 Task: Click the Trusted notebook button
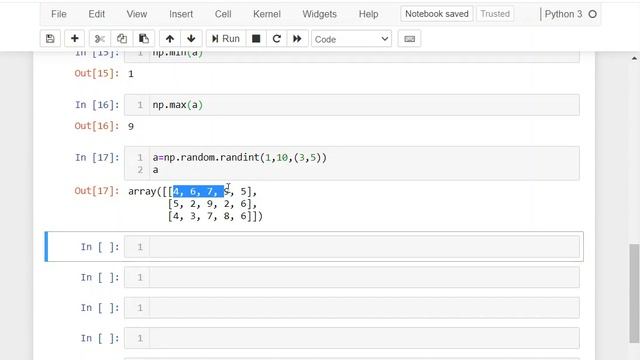(495, 14)
